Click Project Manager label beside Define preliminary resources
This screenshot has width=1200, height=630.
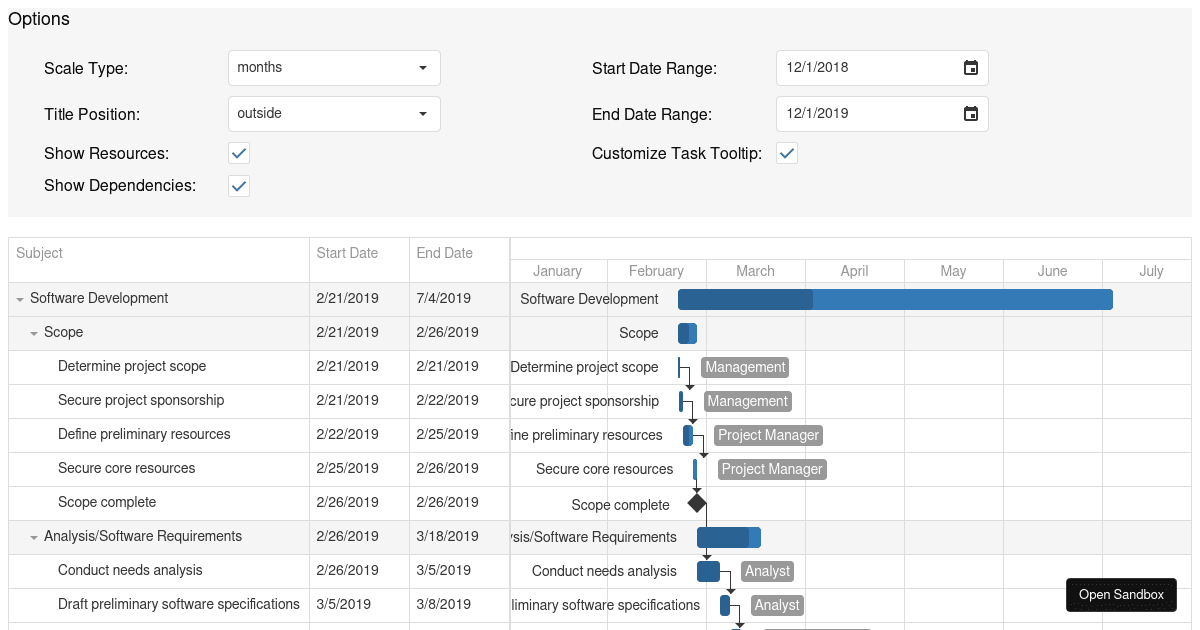coord(769,435)
